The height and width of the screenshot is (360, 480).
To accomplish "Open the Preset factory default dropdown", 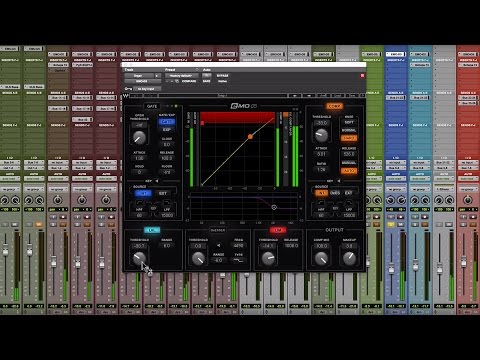I will tap(181, 76).
